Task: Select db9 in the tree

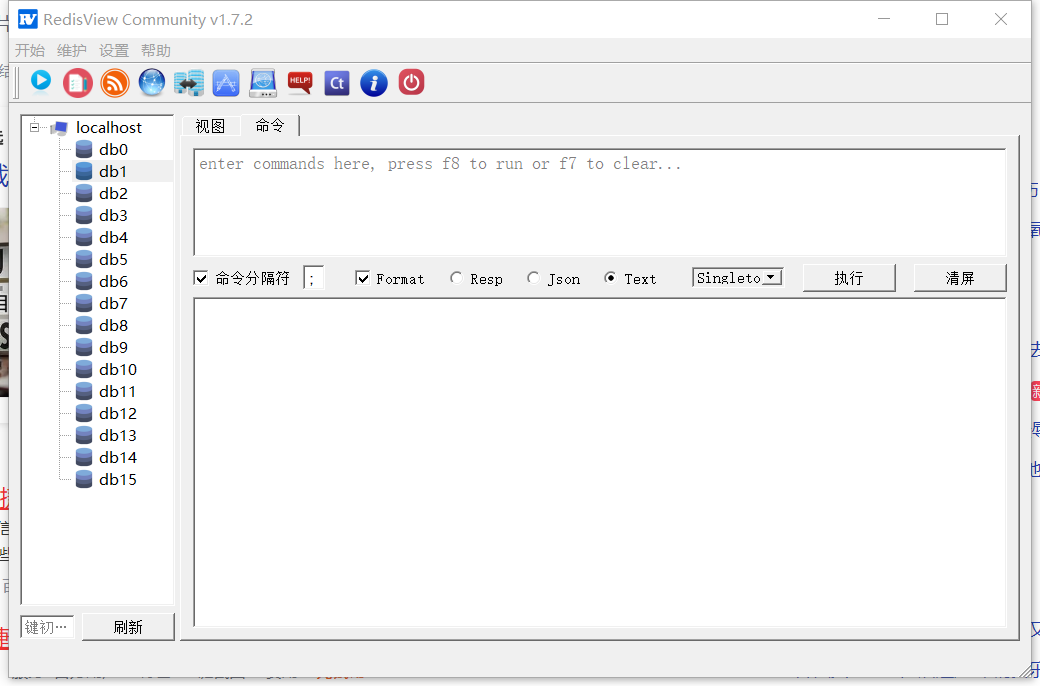Action: click(x=113, y=347)
